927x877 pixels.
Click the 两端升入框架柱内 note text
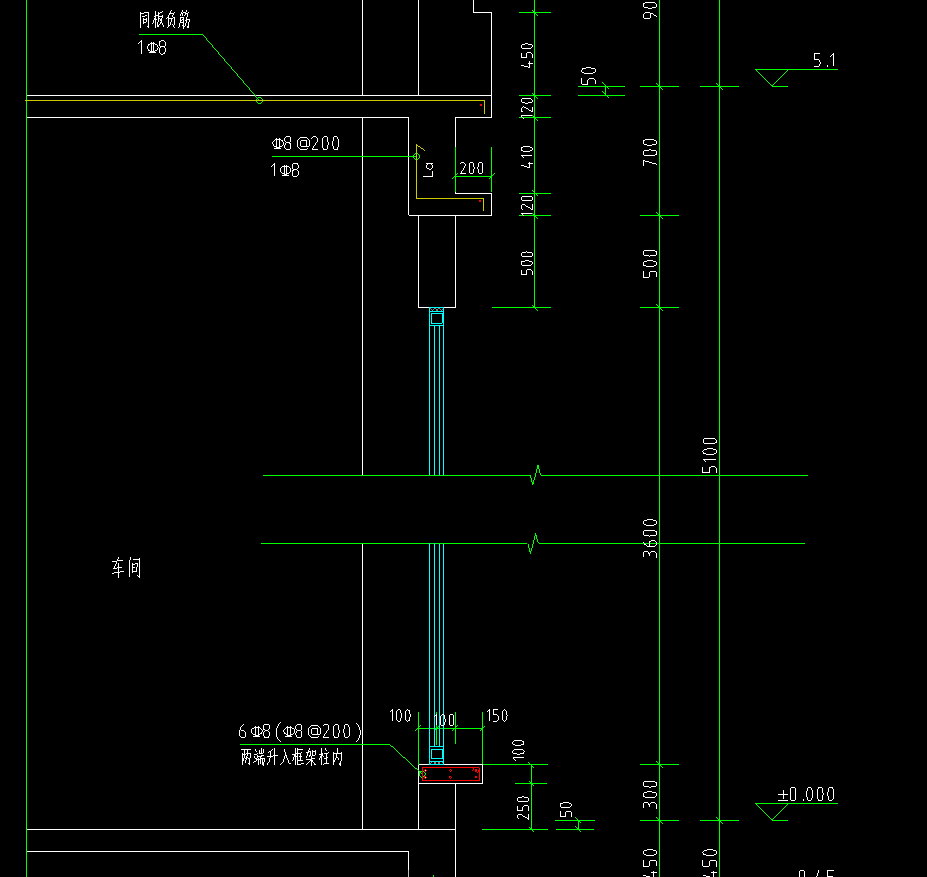(292, 757)
